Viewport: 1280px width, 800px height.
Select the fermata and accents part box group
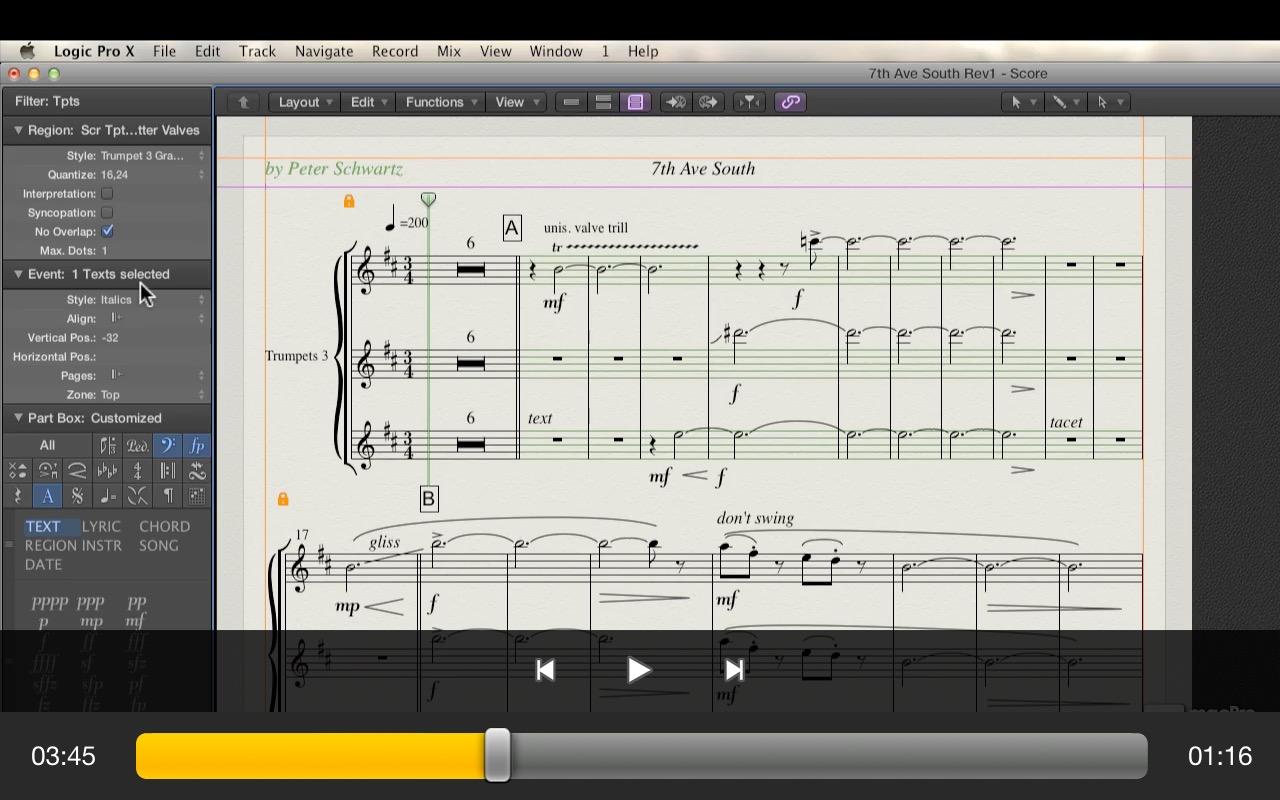click(47, 470)
